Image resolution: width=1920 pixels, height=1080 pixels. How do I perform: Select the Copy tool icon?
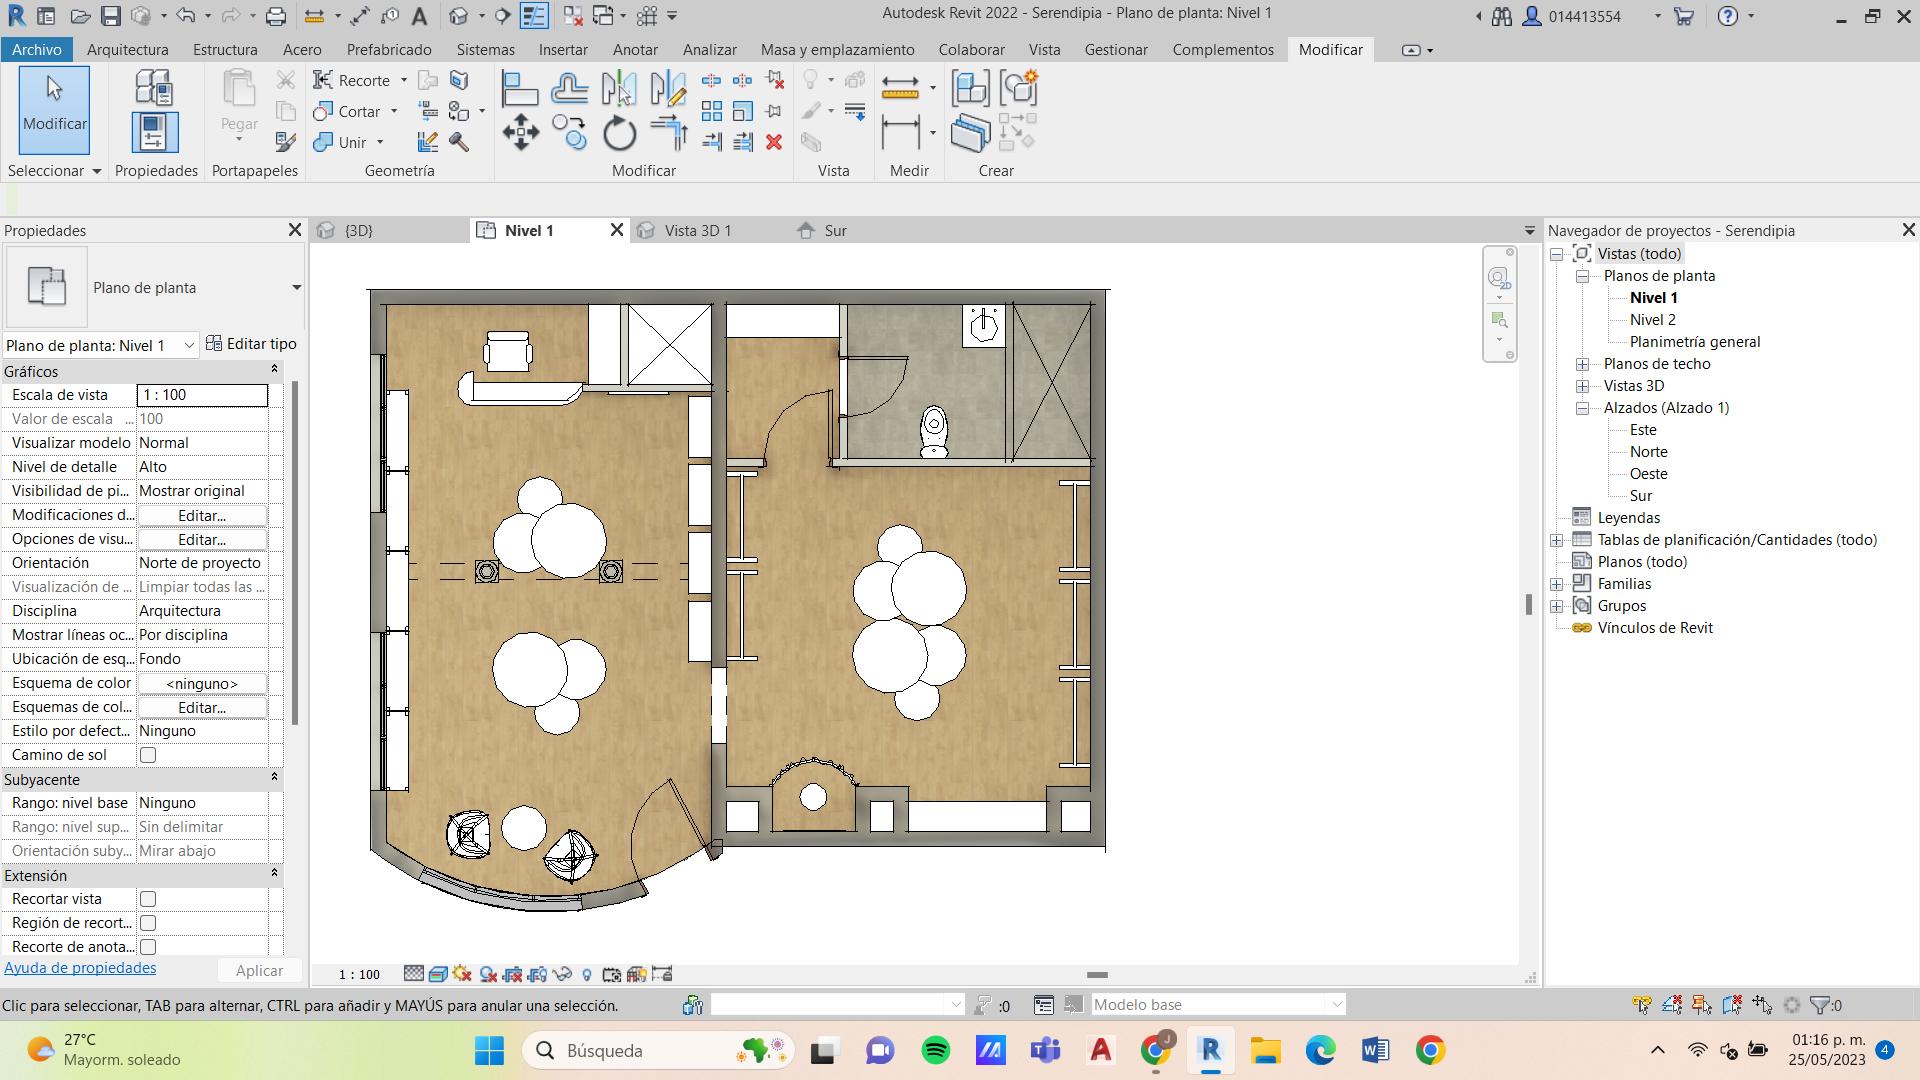coord(569,133)
